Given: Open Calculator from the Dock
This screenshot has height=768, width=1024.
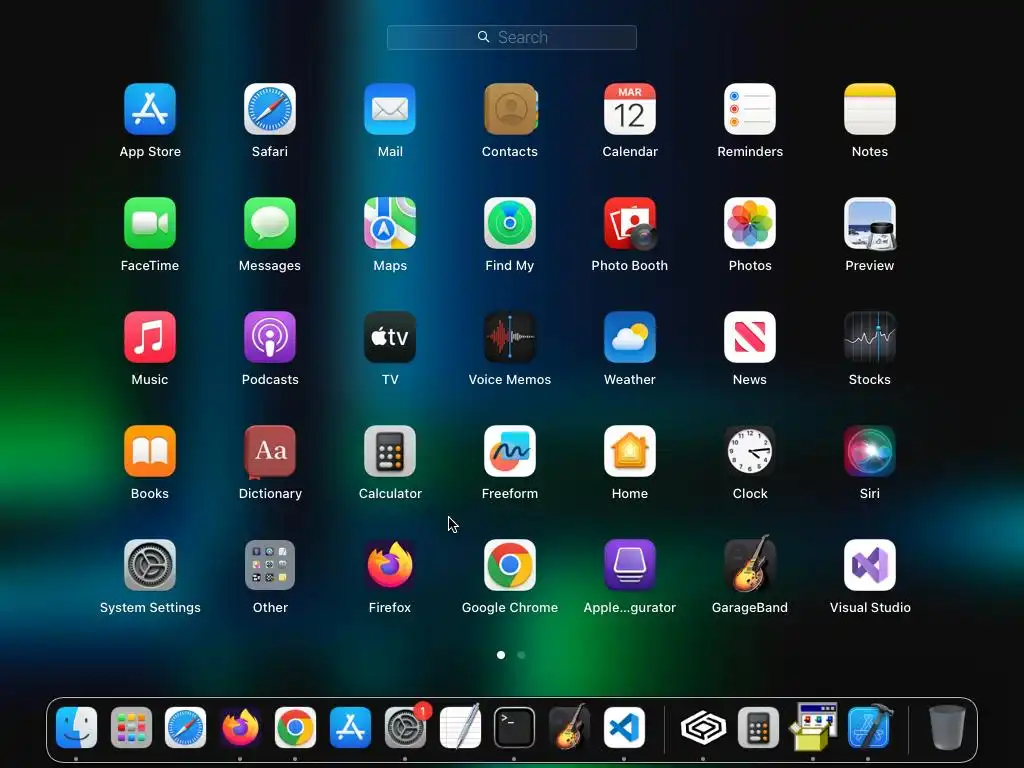Looking at the screenshot, I should tap(758, 727).
